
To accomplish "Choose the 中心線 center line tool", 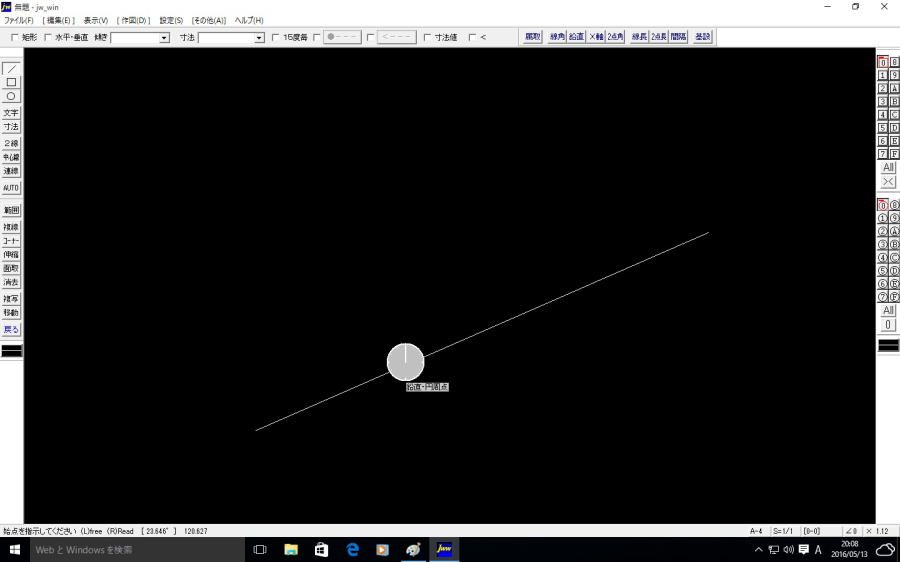I will [11, 157].
